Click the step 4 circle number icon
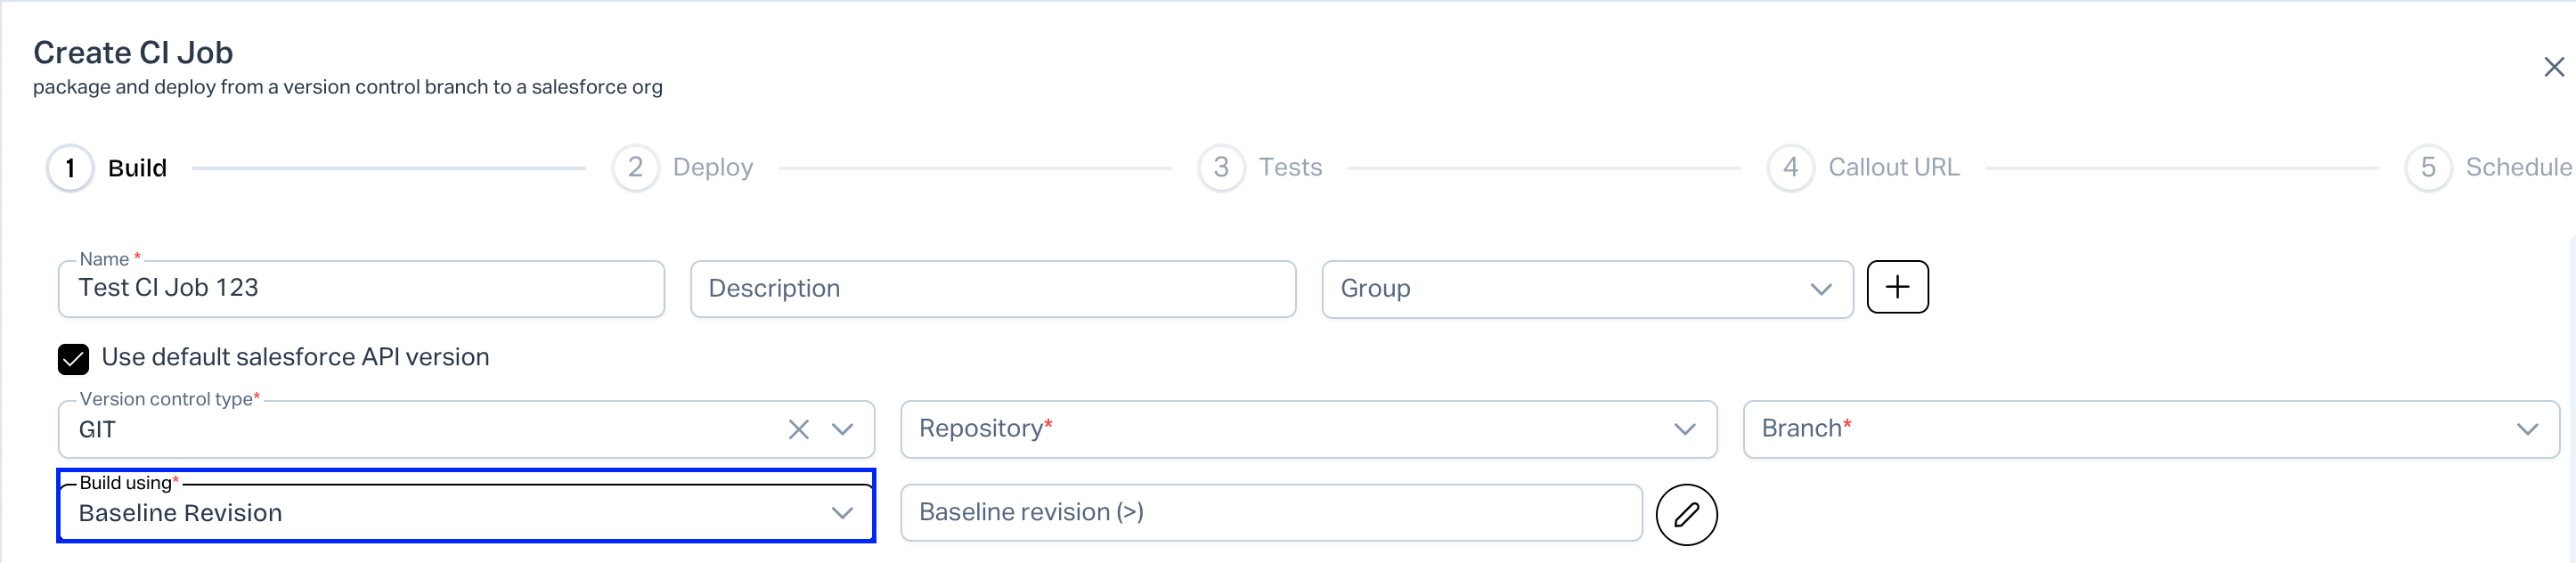2576x563 pixels. coord(1790,168)
